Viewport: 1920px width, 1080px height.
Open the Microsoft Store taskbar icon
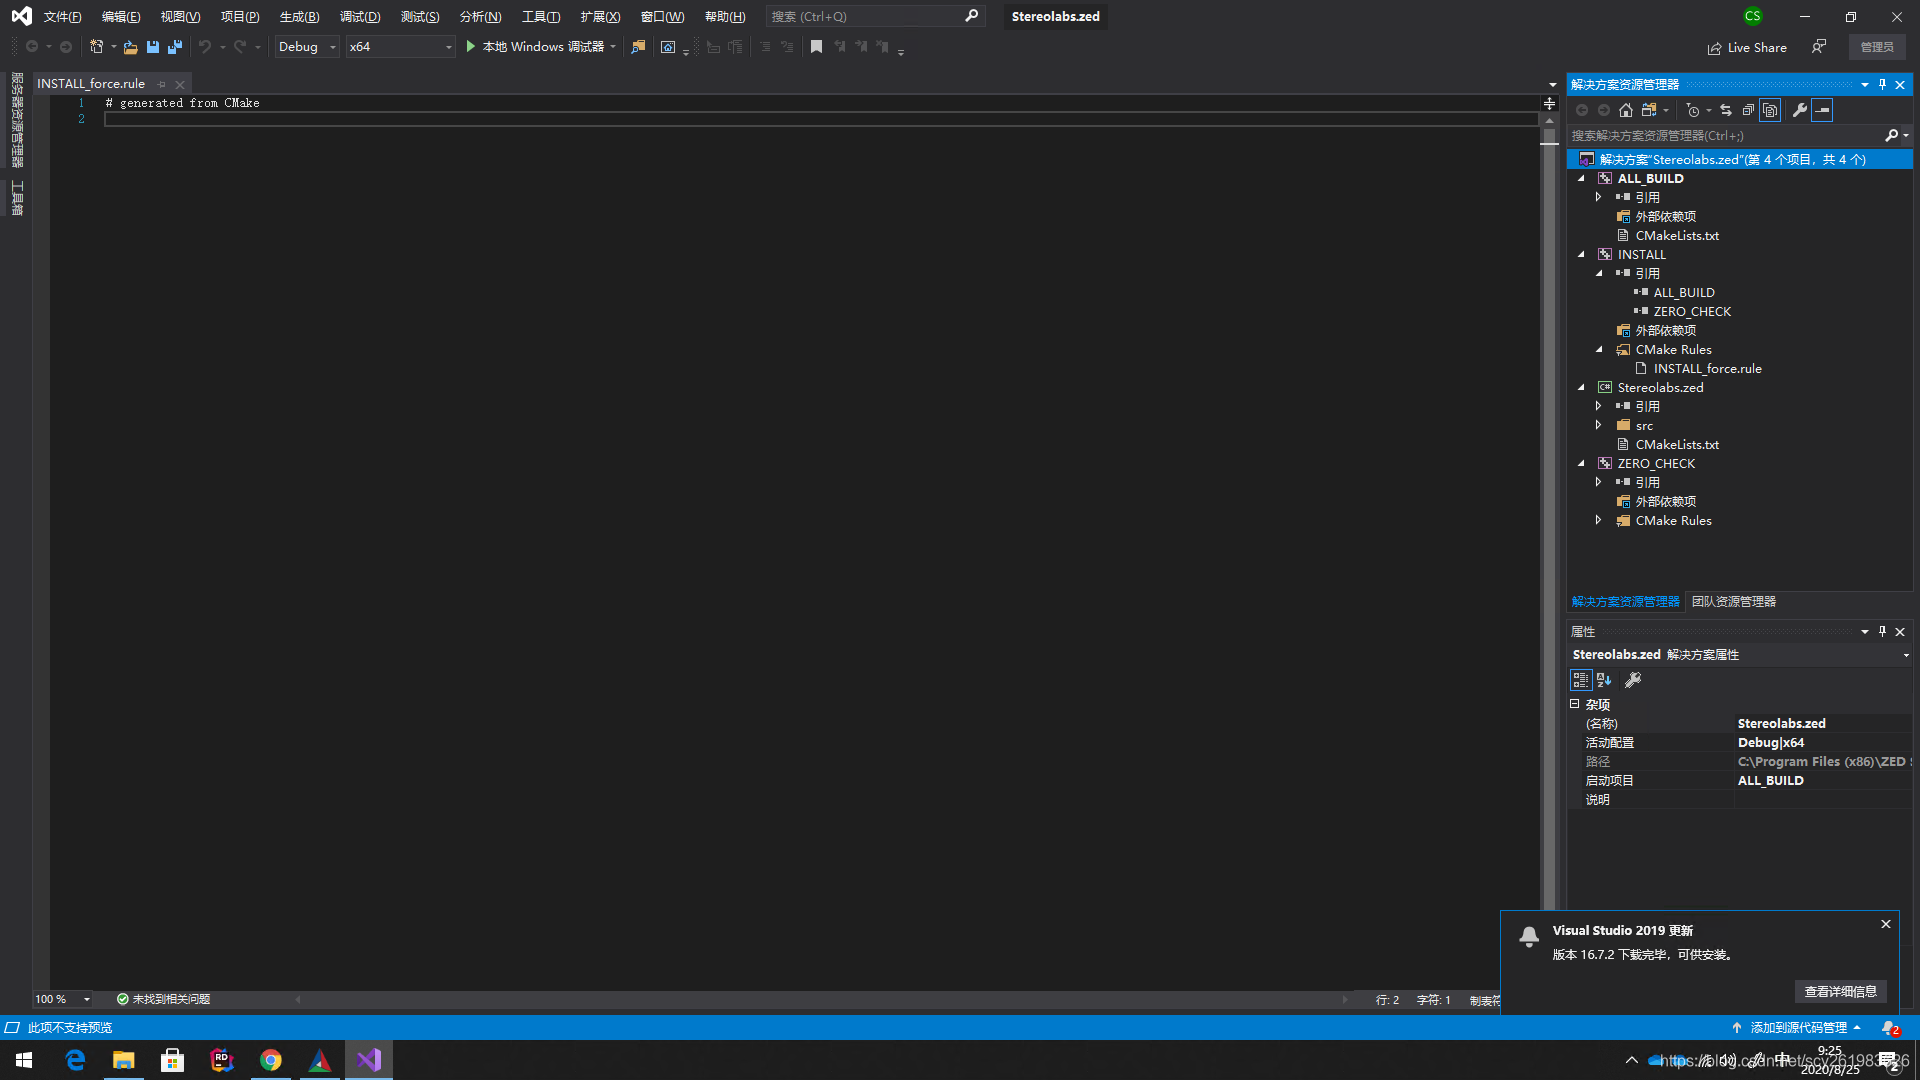(173, 1060)
